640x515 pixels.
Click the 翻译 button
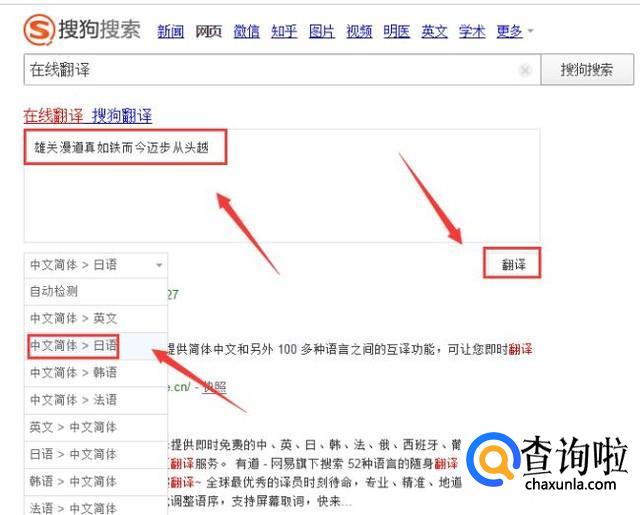pyautogui.click(x=513, y=264)
